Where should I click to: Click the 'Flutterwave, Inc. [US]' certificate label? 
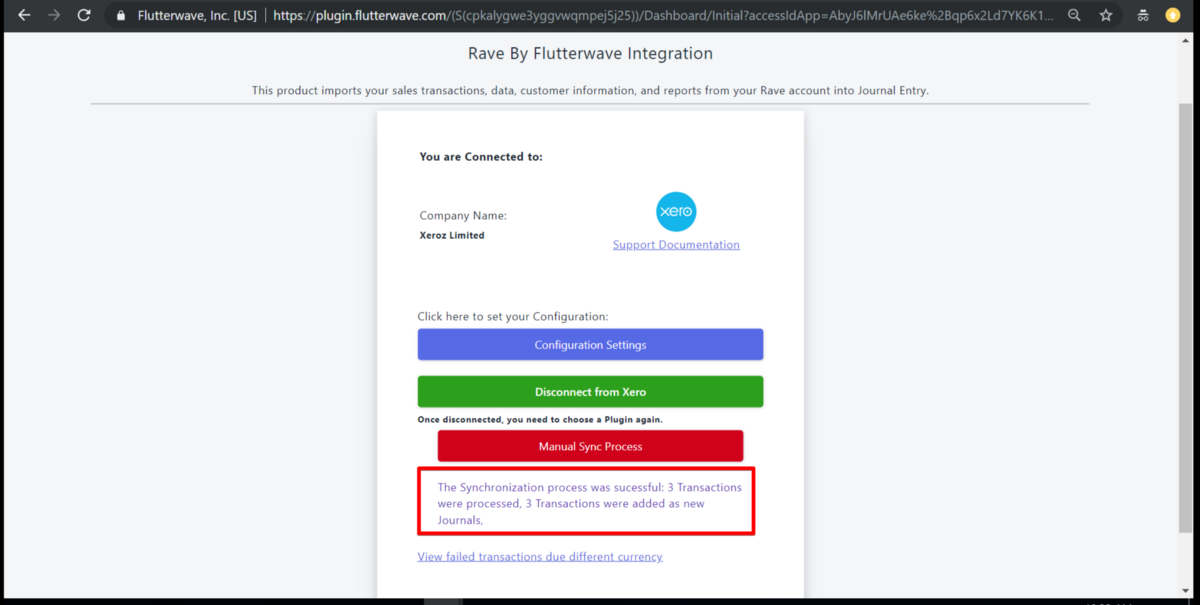(x=197, y=15)
